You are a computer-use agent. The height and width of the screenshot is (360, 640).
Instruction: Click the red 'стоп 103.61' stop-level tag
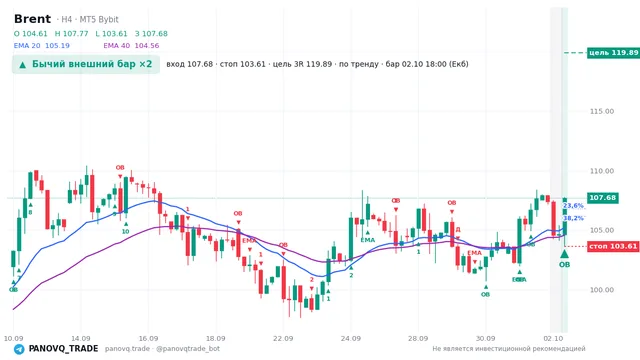[613, 246]
